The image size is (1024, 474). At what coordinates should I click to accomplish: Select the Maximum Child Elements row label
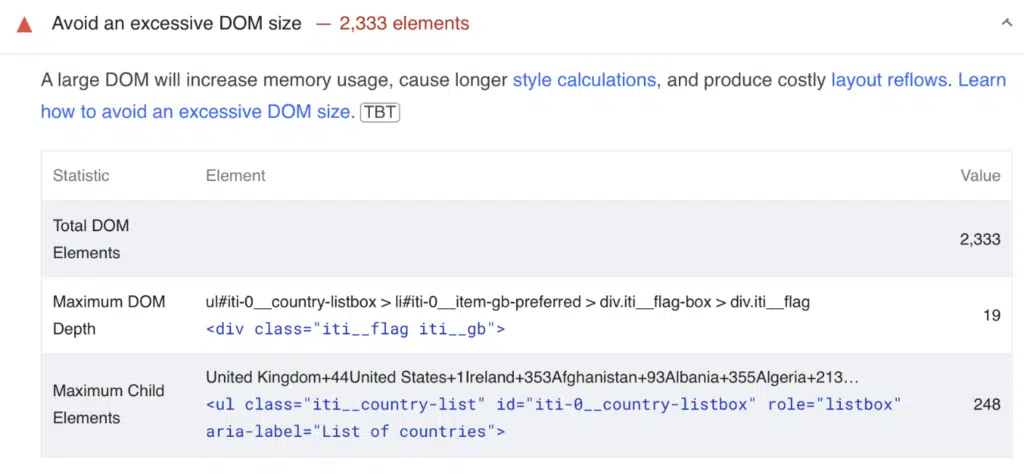tap(108, 404)
